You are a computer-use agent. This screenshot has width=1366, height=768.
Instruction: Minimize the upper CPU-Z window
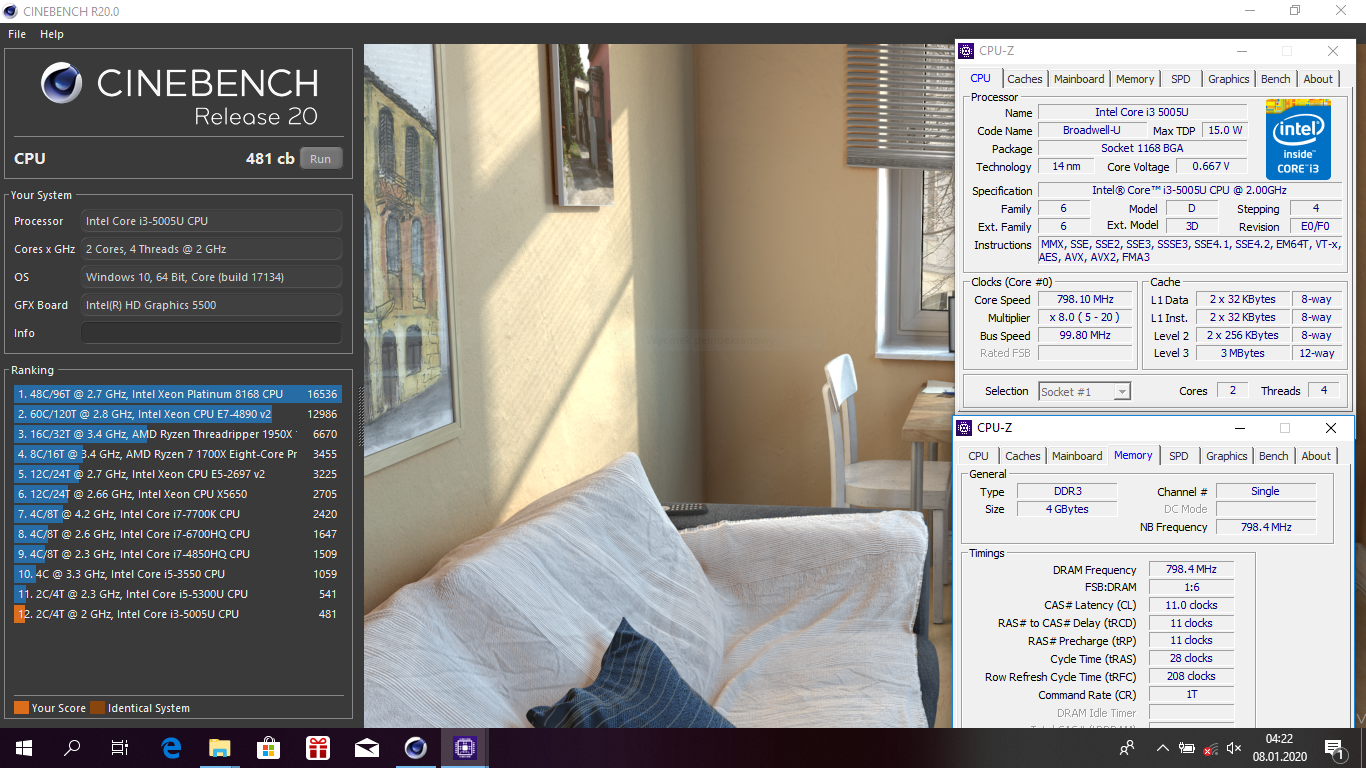point(1242,51)
